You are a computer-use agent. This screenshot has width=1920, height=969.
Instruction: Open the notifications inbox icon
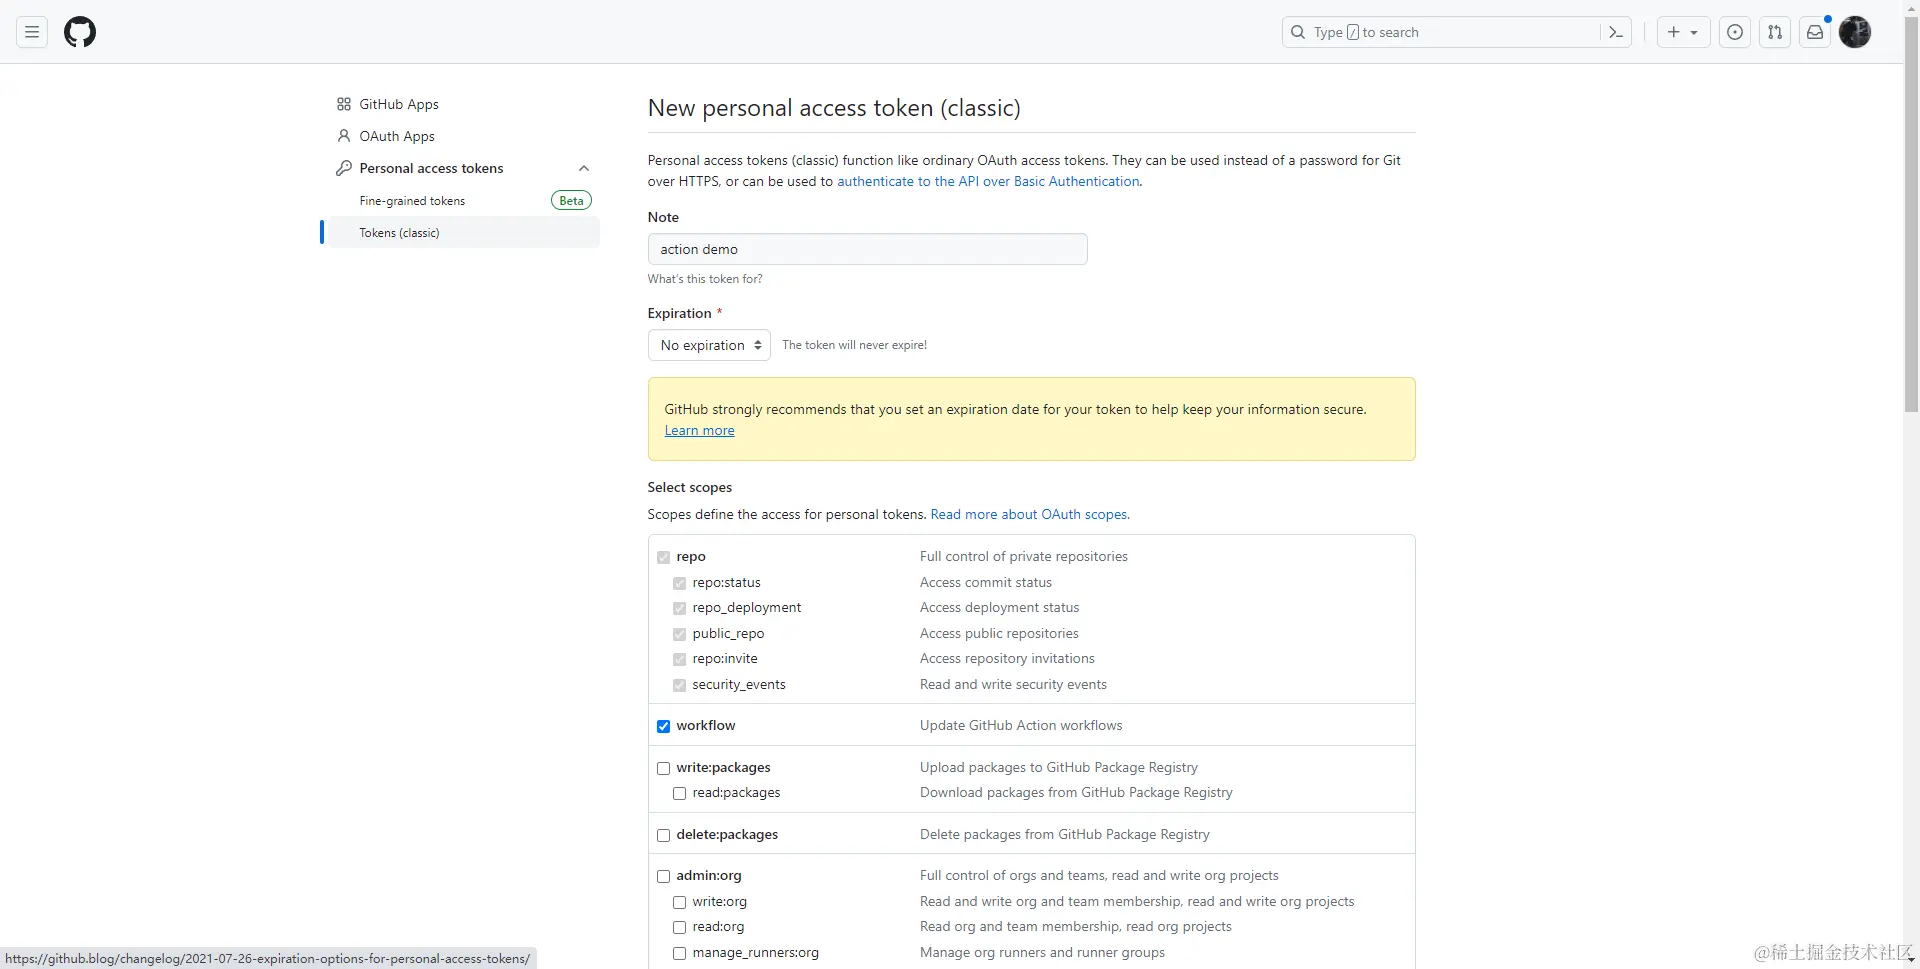point(1815,32)
